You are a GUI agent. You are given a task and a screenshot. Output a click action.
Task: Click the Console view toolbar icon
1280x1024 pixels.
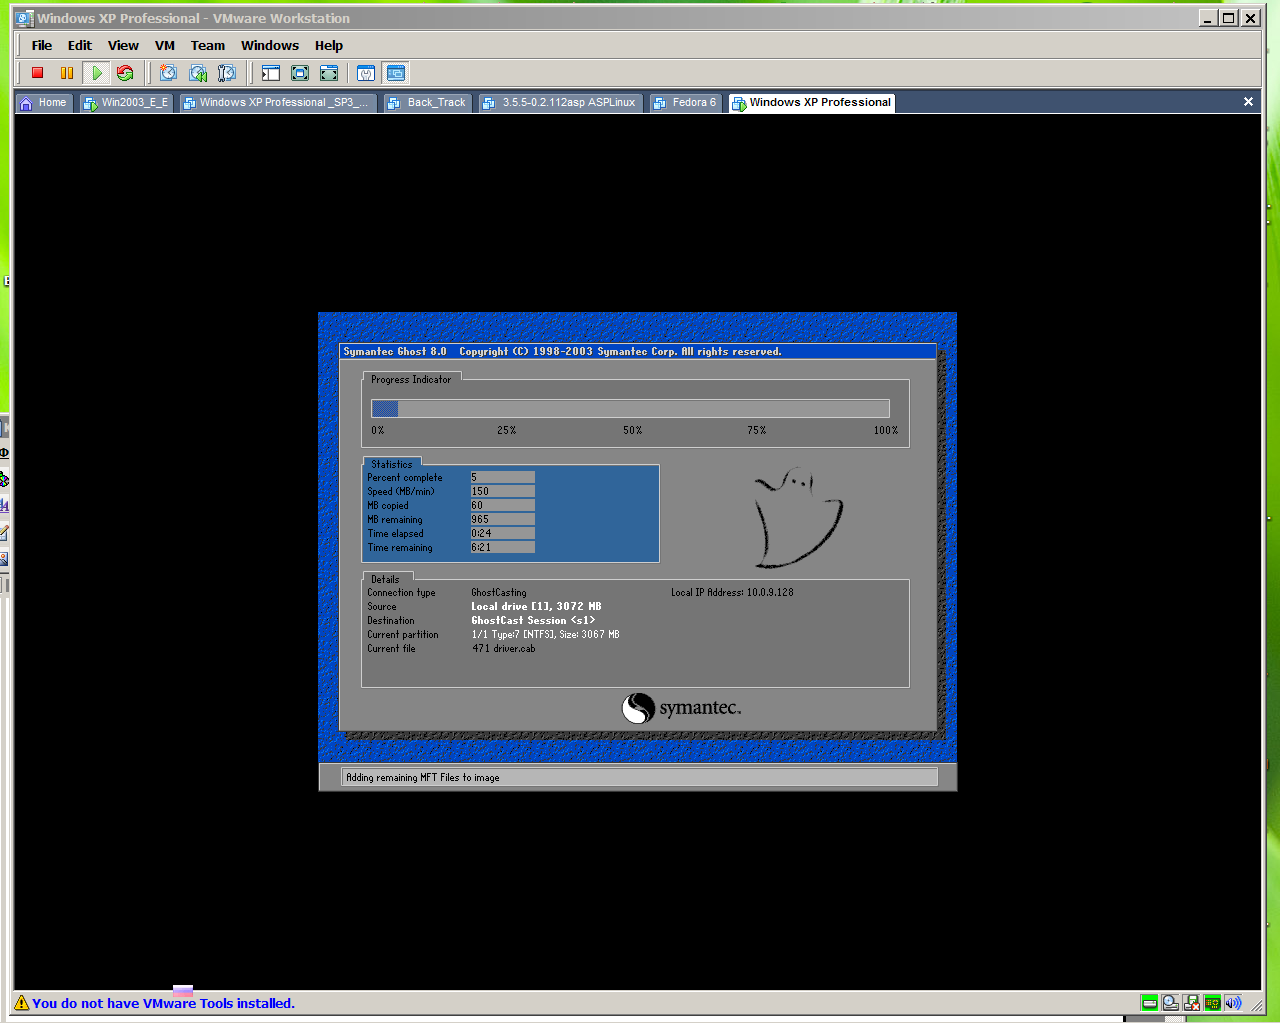click(x=396, y=73)
